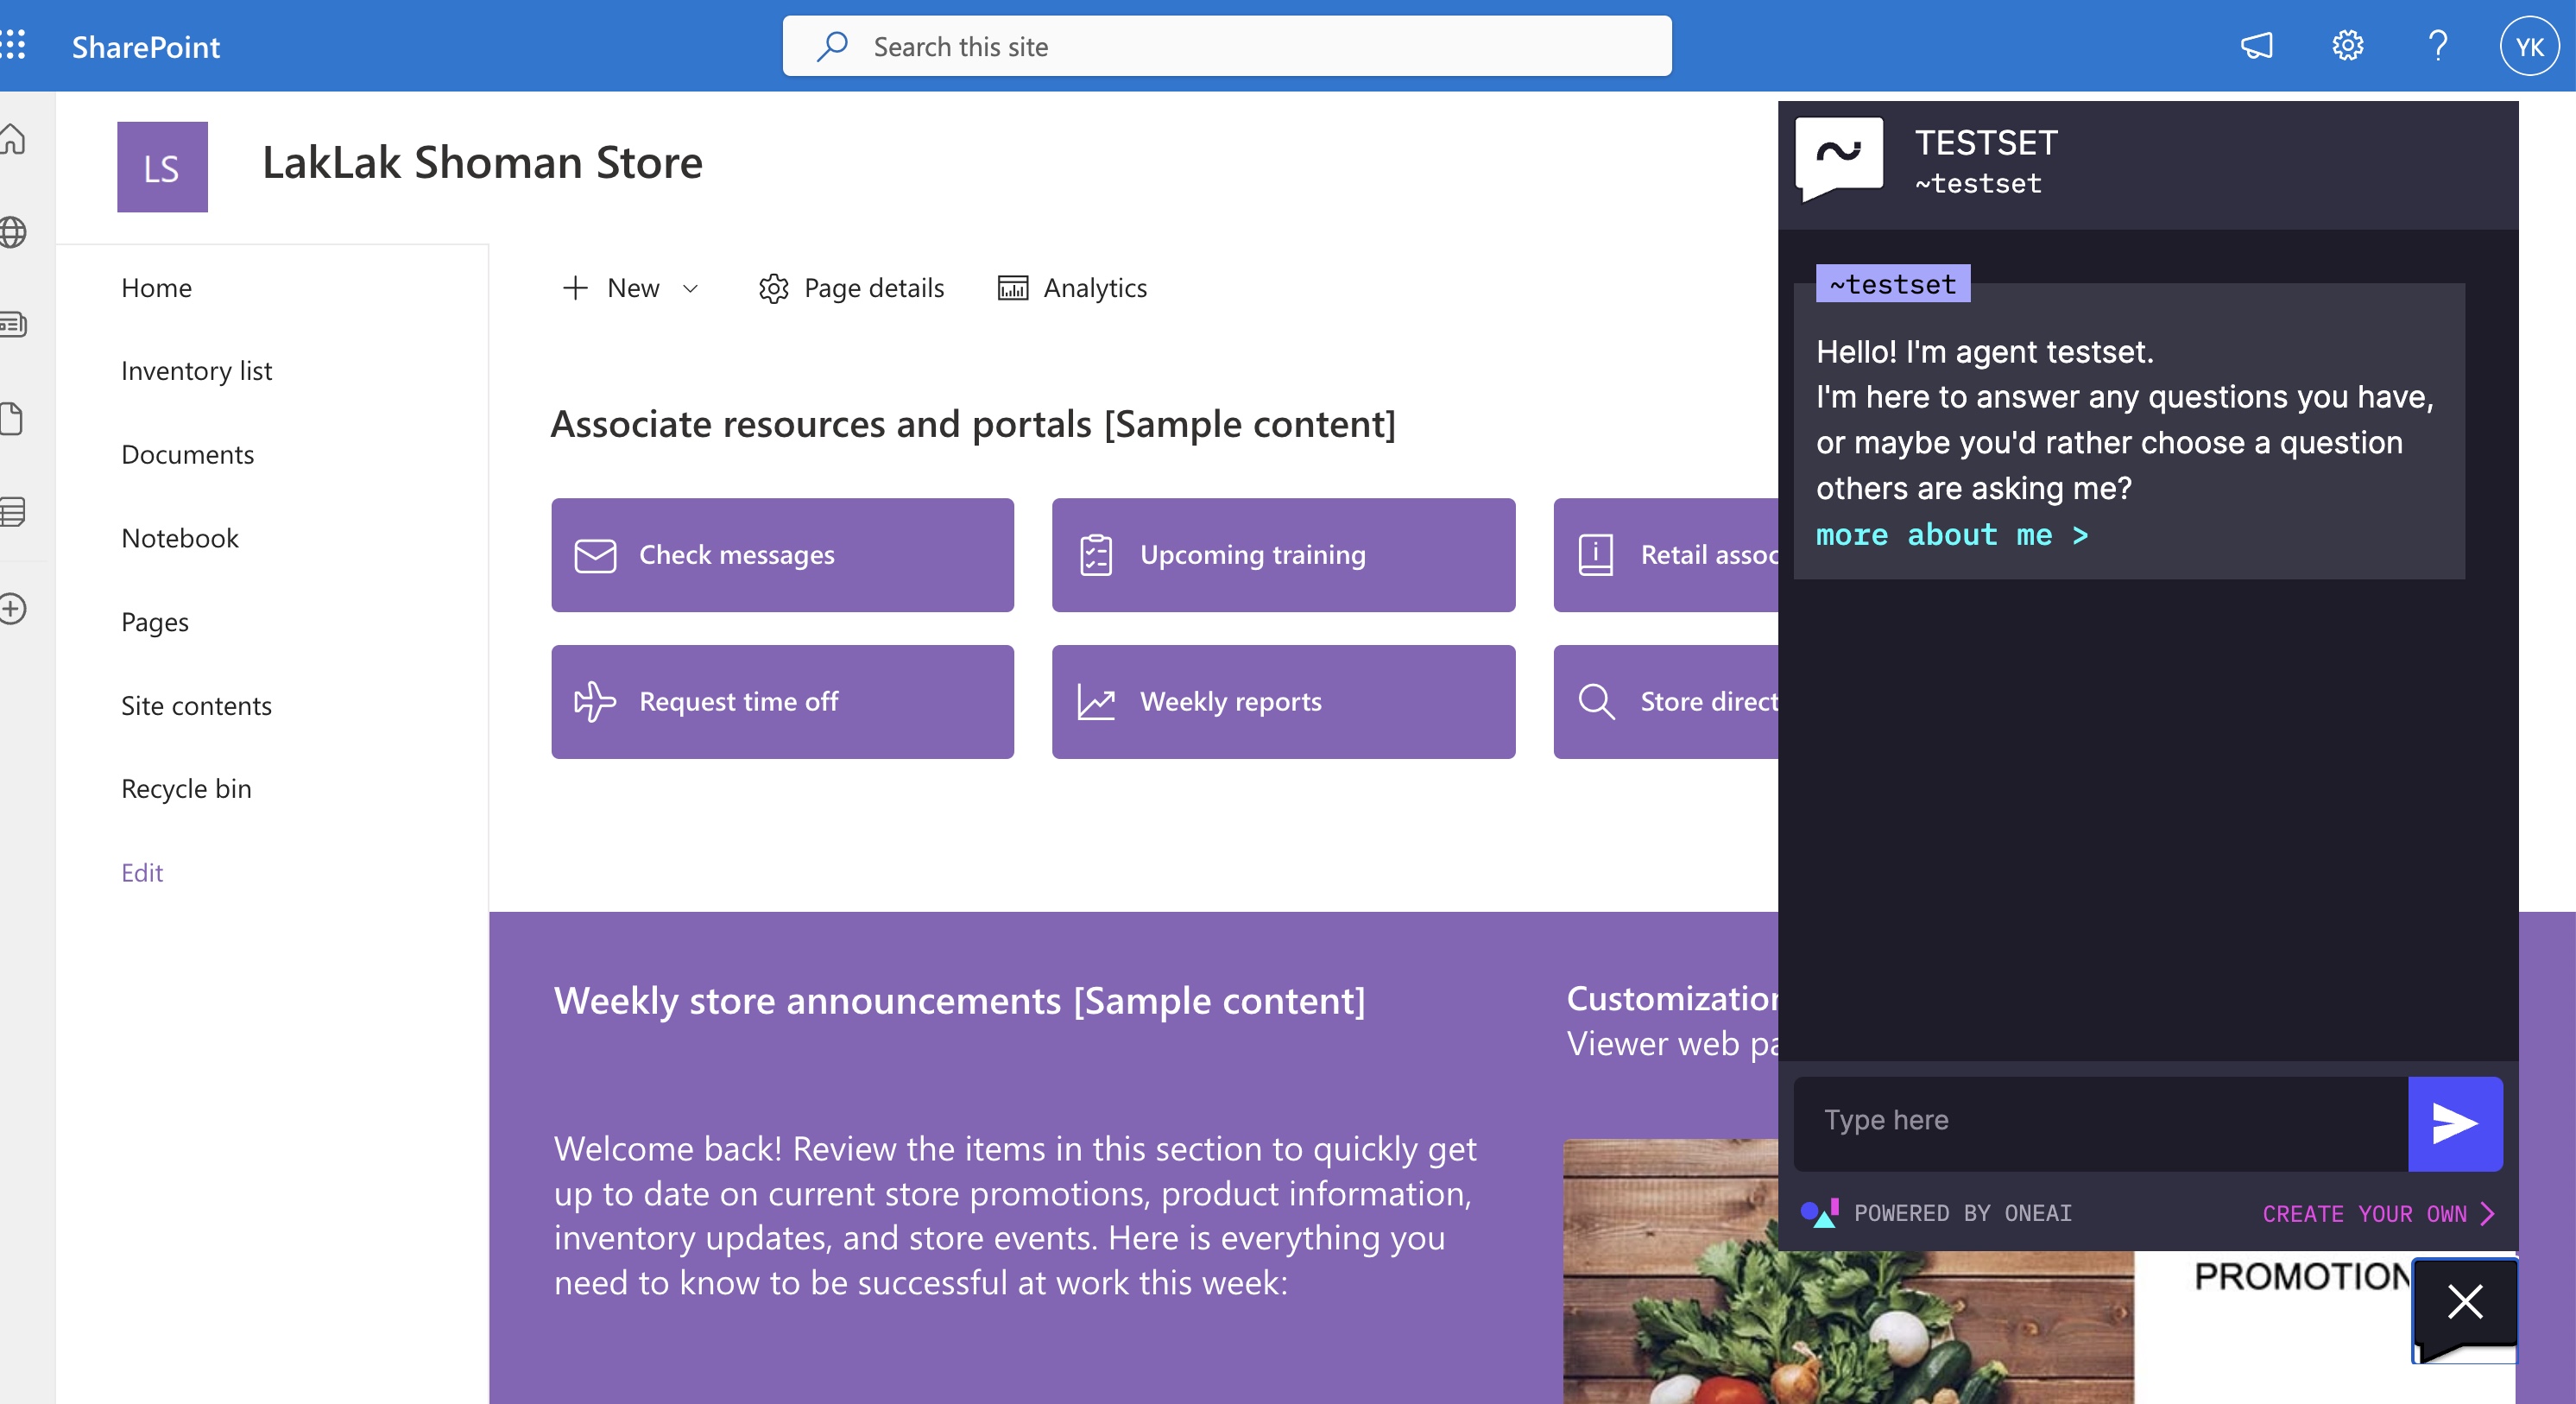Go to Home in the site navigation
This screenshot has width=2576, height=1404.
pyautogui.click(x=156, y=288)
